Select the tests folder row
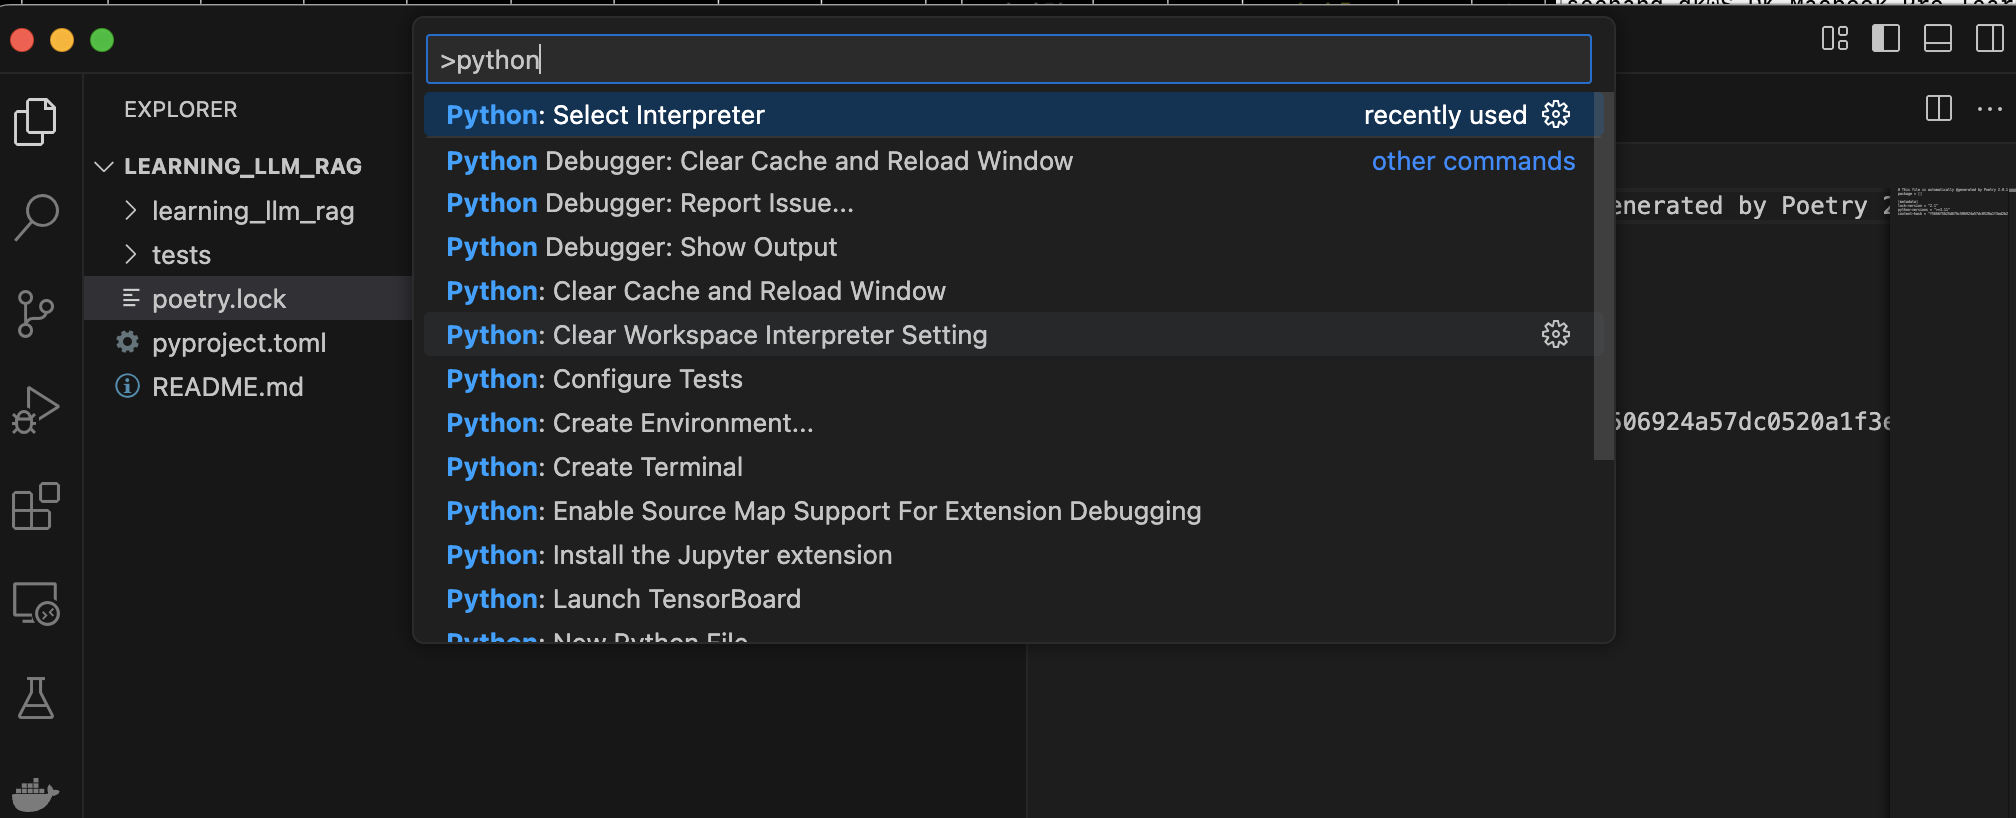The image size is (2016, 818). point(248,254)
